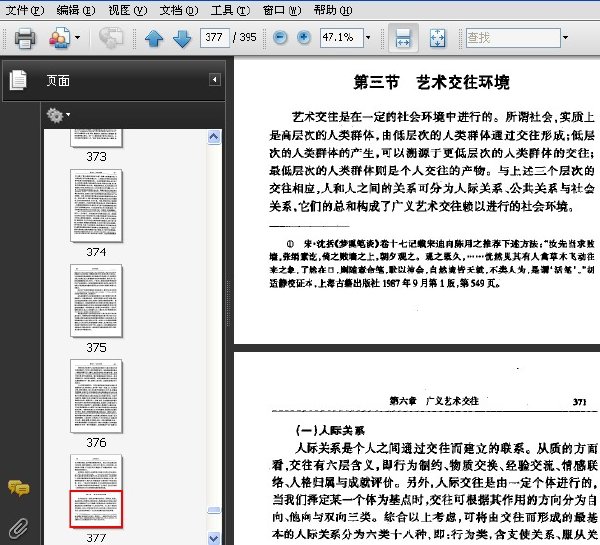Click page header 第六章 广义艺术交往
The width and height of the screenshot is (600, 545).
pos(434,401)
